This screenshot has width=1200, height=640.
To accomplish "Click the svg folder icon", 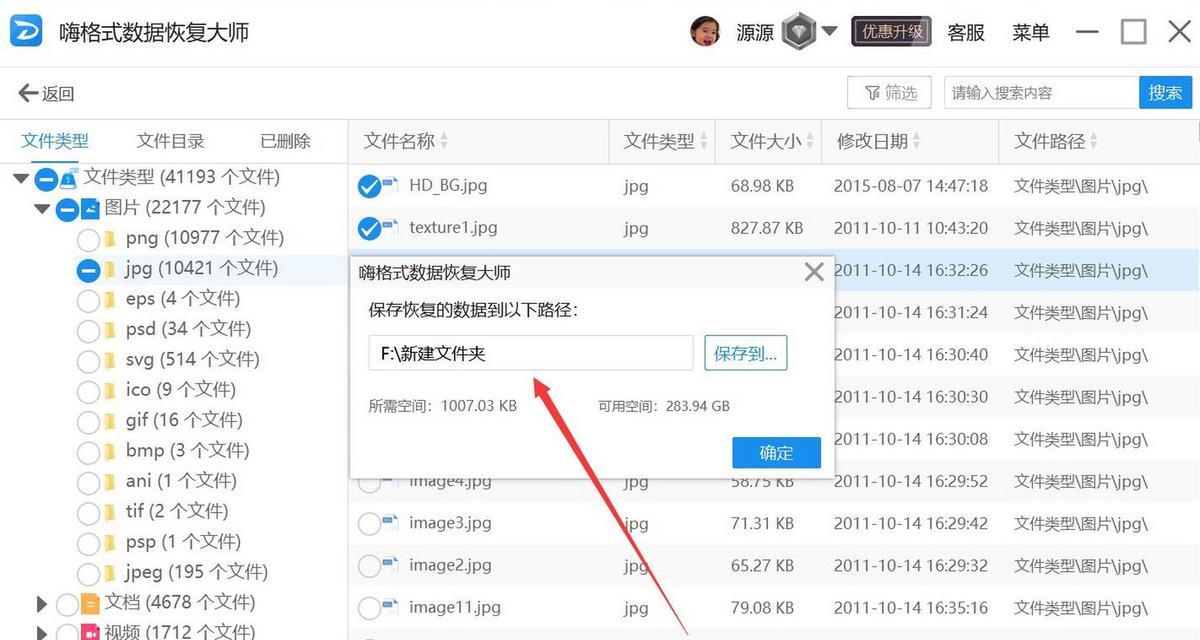I will point(110,360).
